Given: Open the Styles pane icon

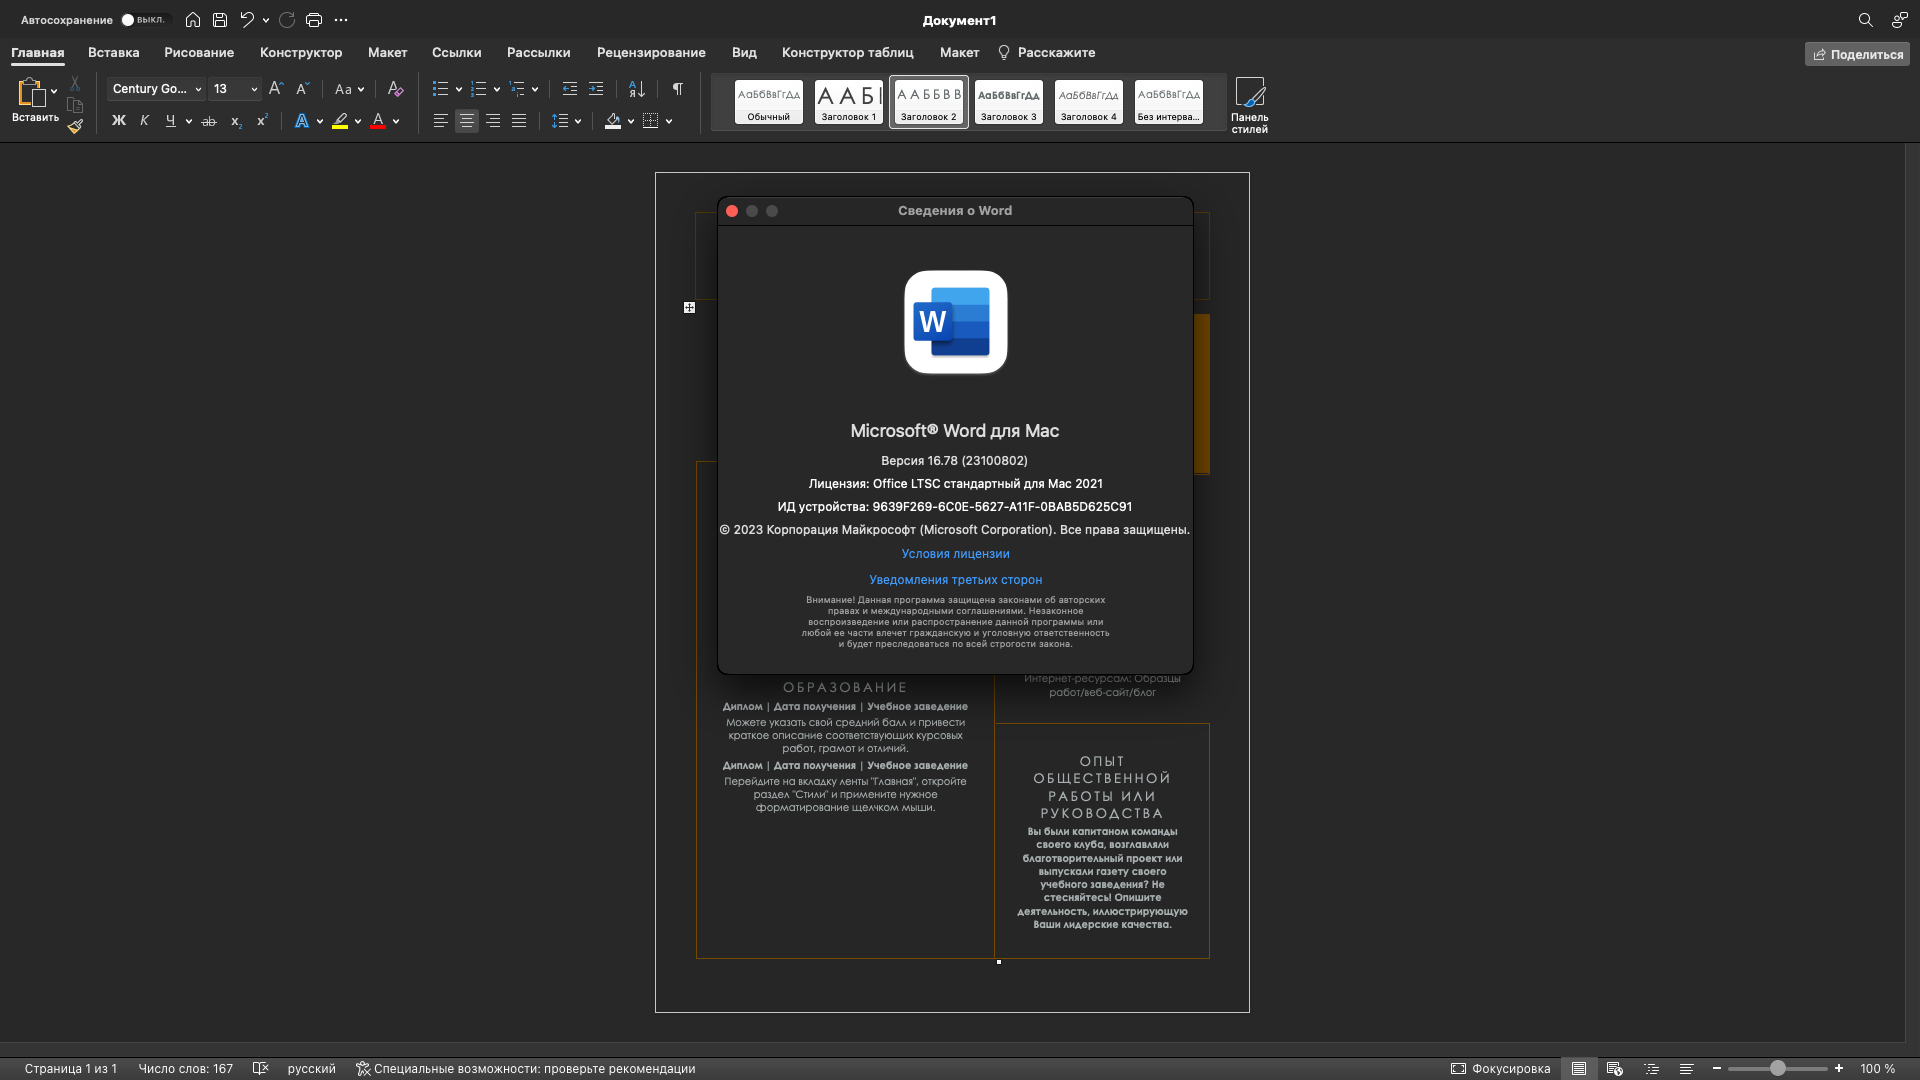Looking at the screenshot, I should click(x=1249, y=104).
